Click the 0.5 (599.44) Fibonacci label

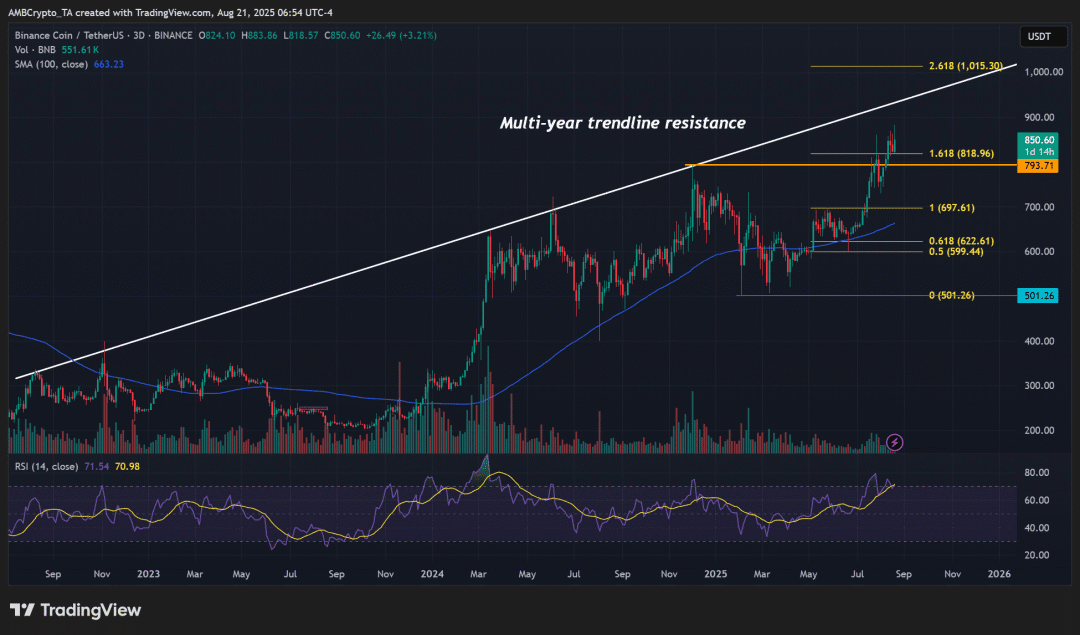point(956,251)
